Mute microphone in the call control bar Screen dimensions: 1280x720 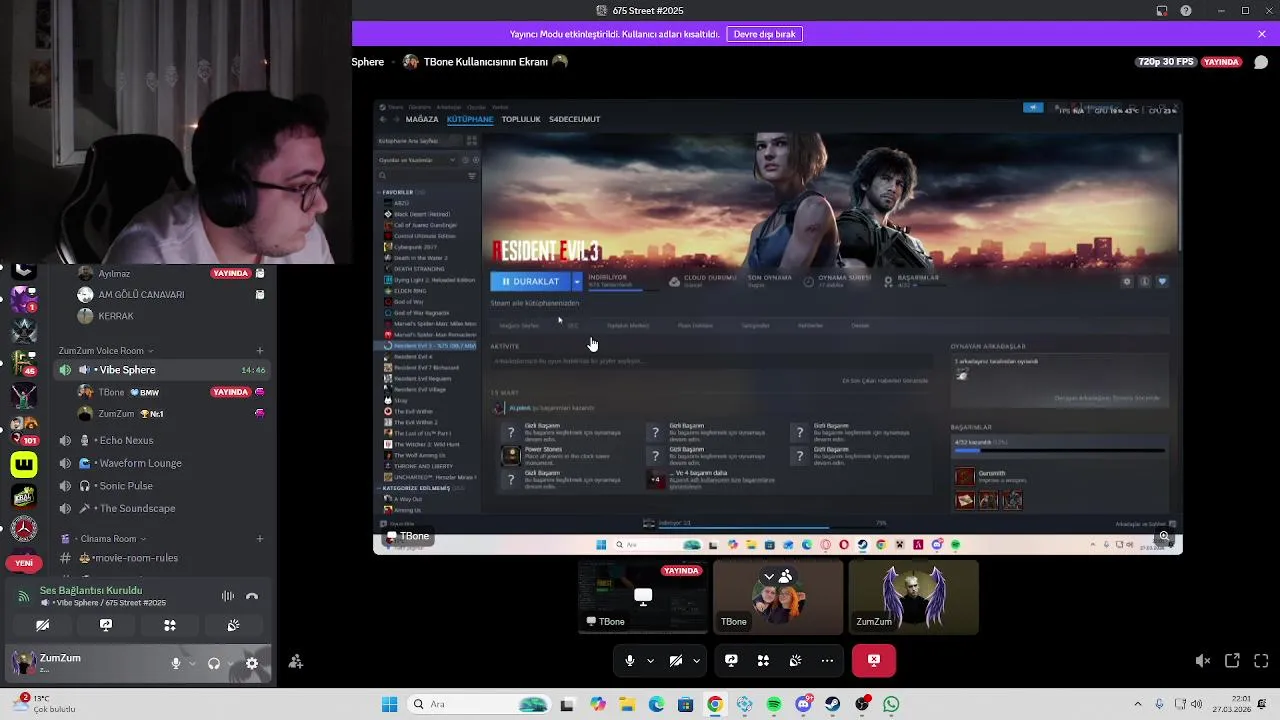click(629, 660)
